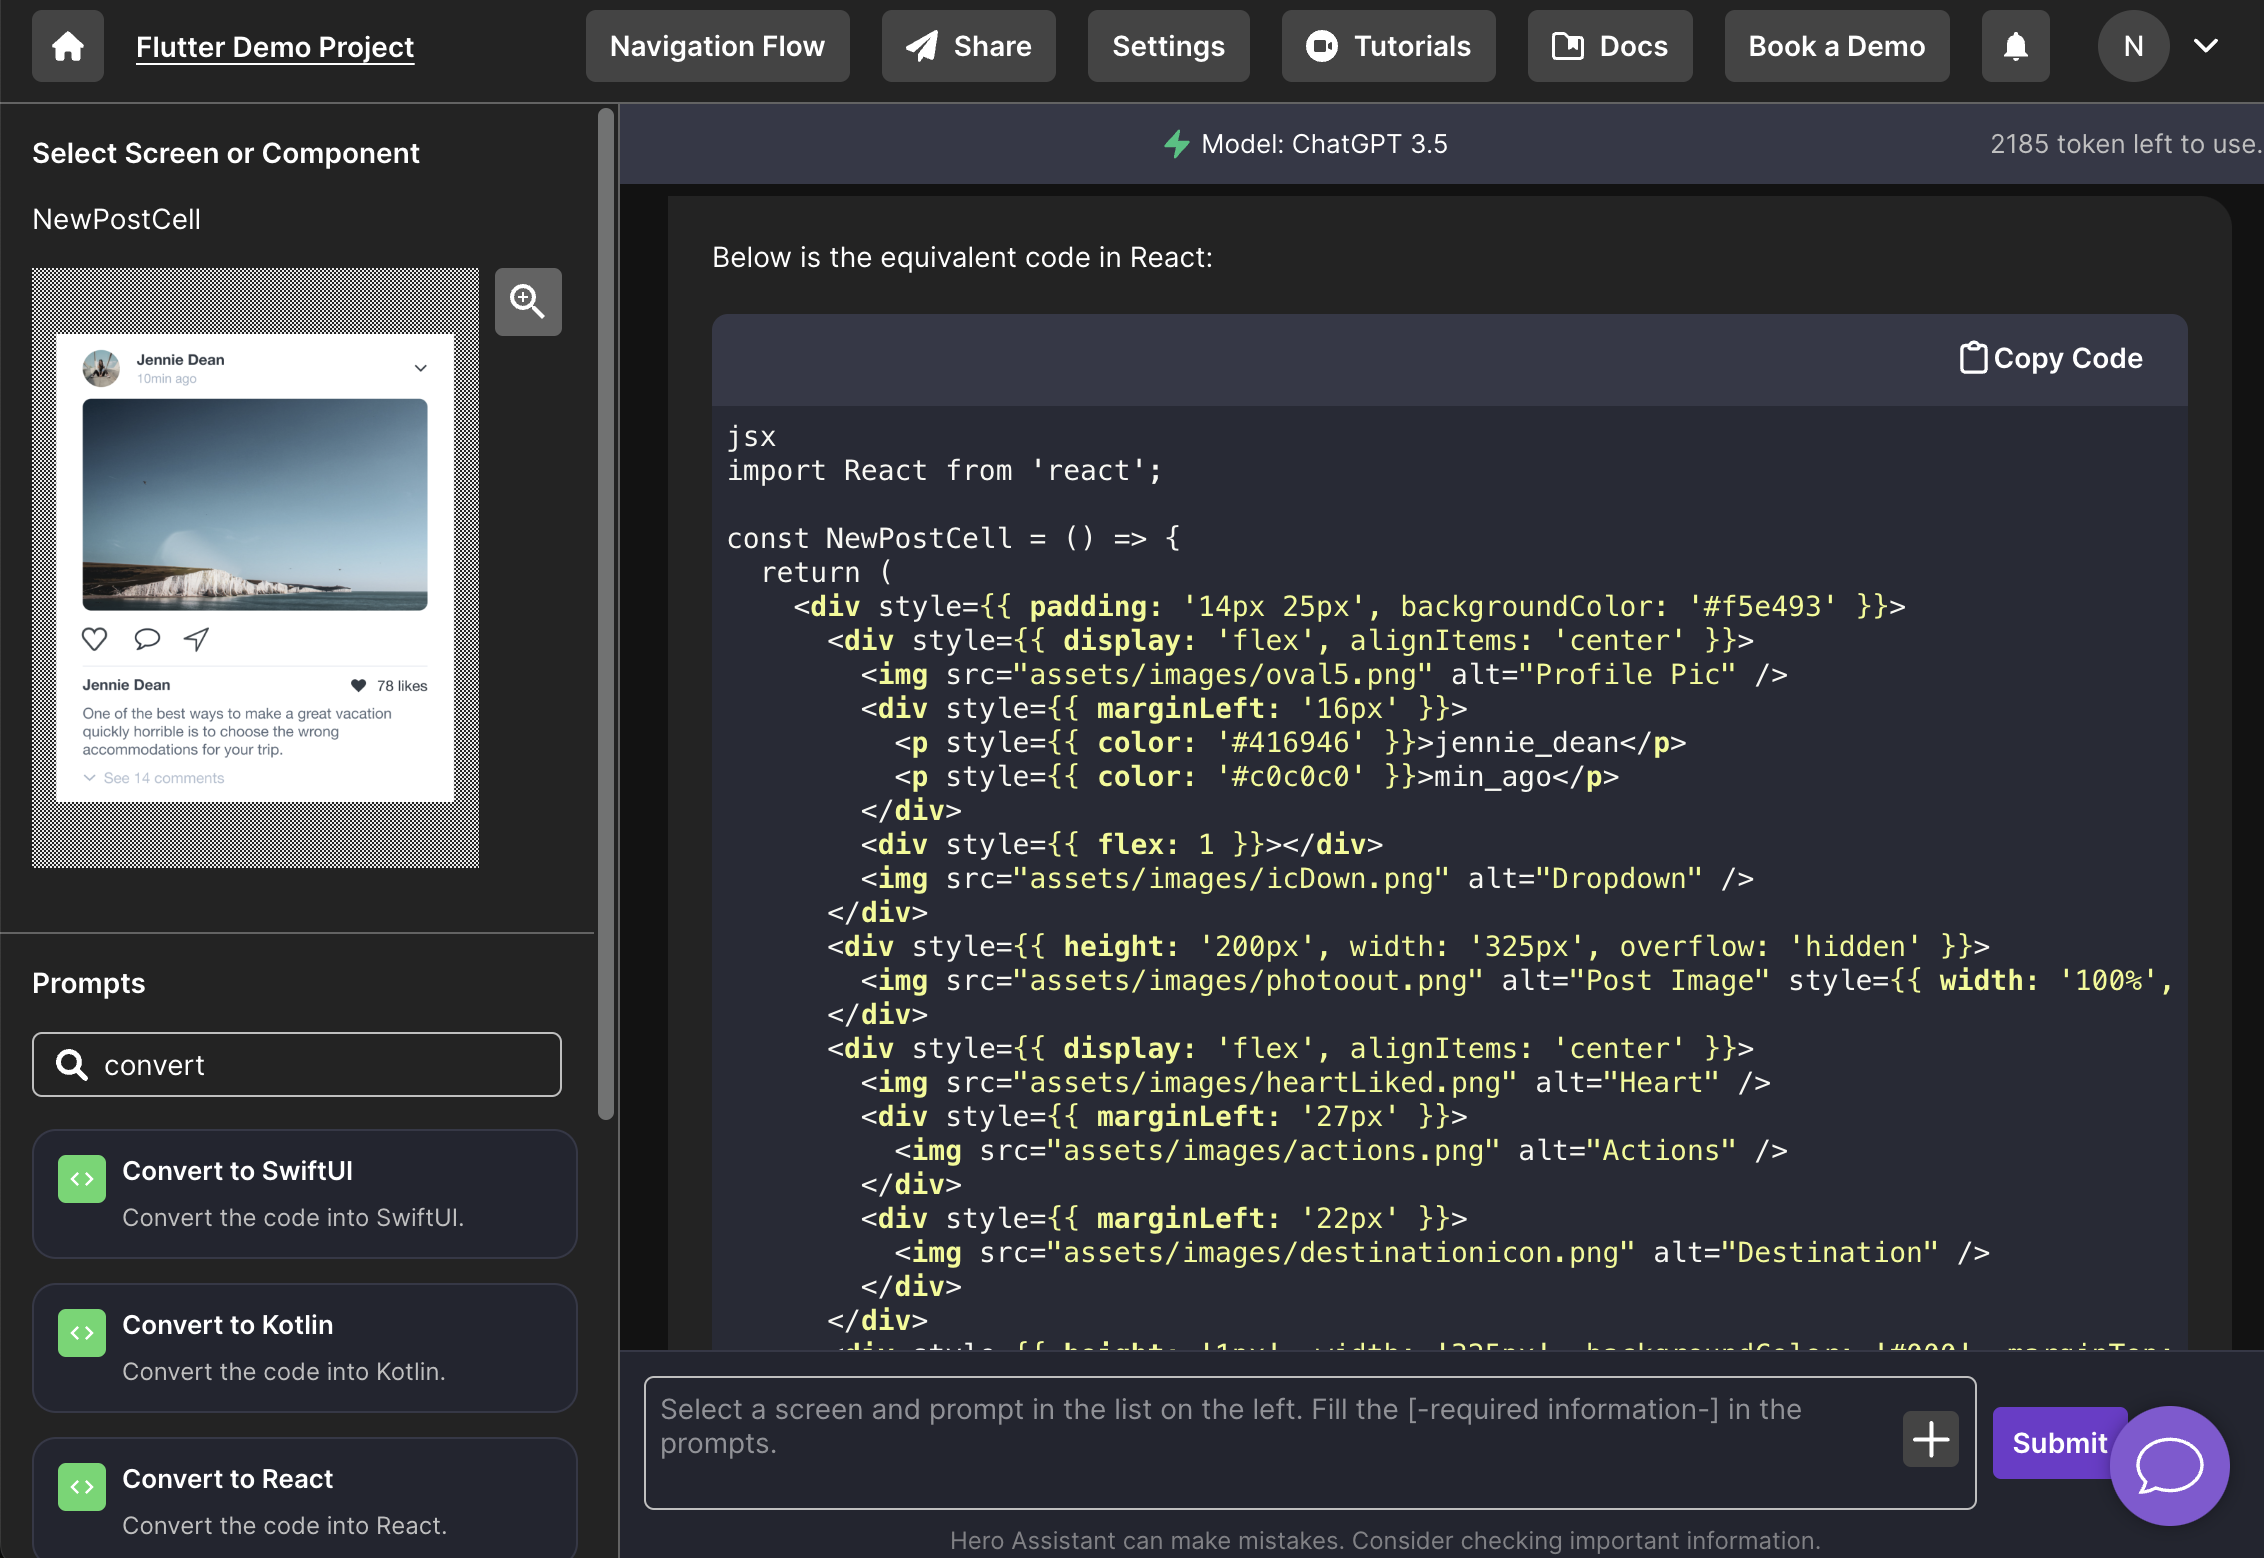Image resolution: width=2264 pixels, height=1558 pixels.
Task: Expand See 14 comments in preview
Action: (155, 778)
